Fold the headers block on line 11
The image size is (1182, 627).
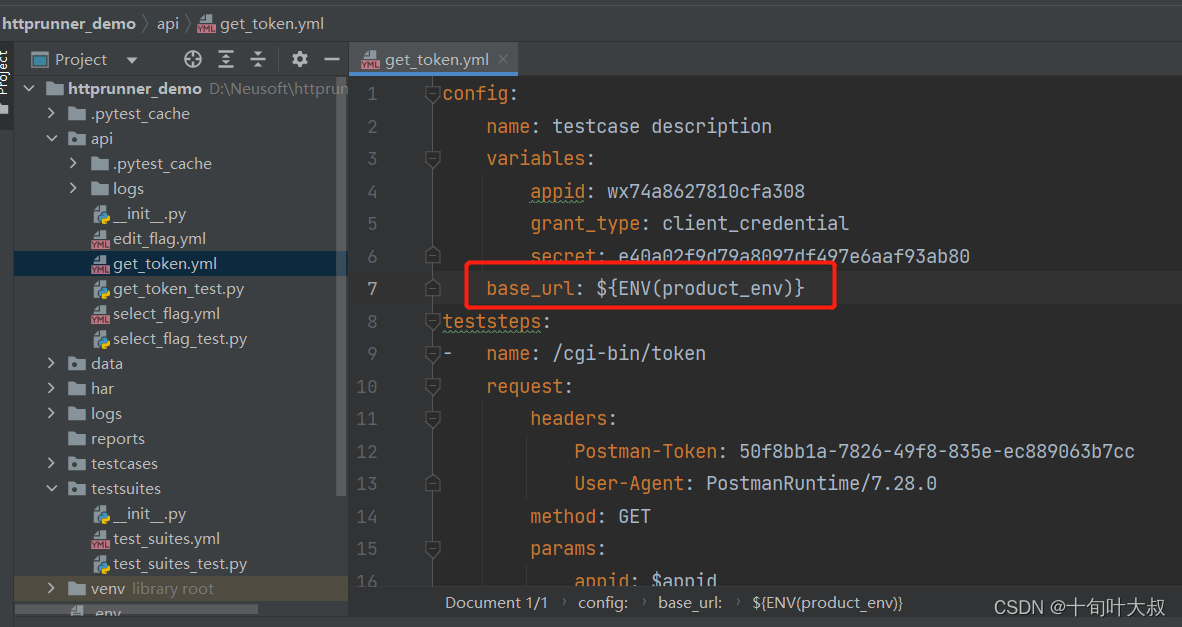tap(433, 419)
